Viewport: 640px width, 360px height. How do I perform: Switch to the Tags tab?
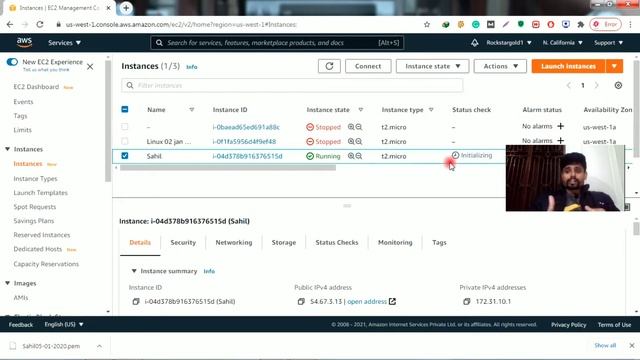pyautogui.click(x=439, y=242)
